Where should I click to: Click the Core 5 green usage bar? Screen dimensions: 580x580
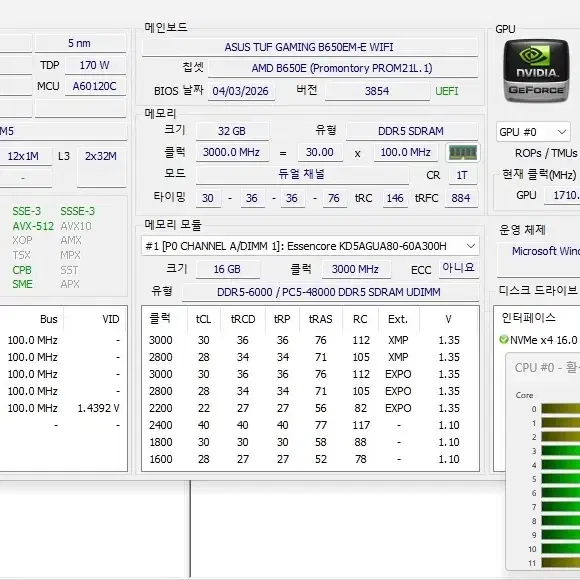click(560, 479)
